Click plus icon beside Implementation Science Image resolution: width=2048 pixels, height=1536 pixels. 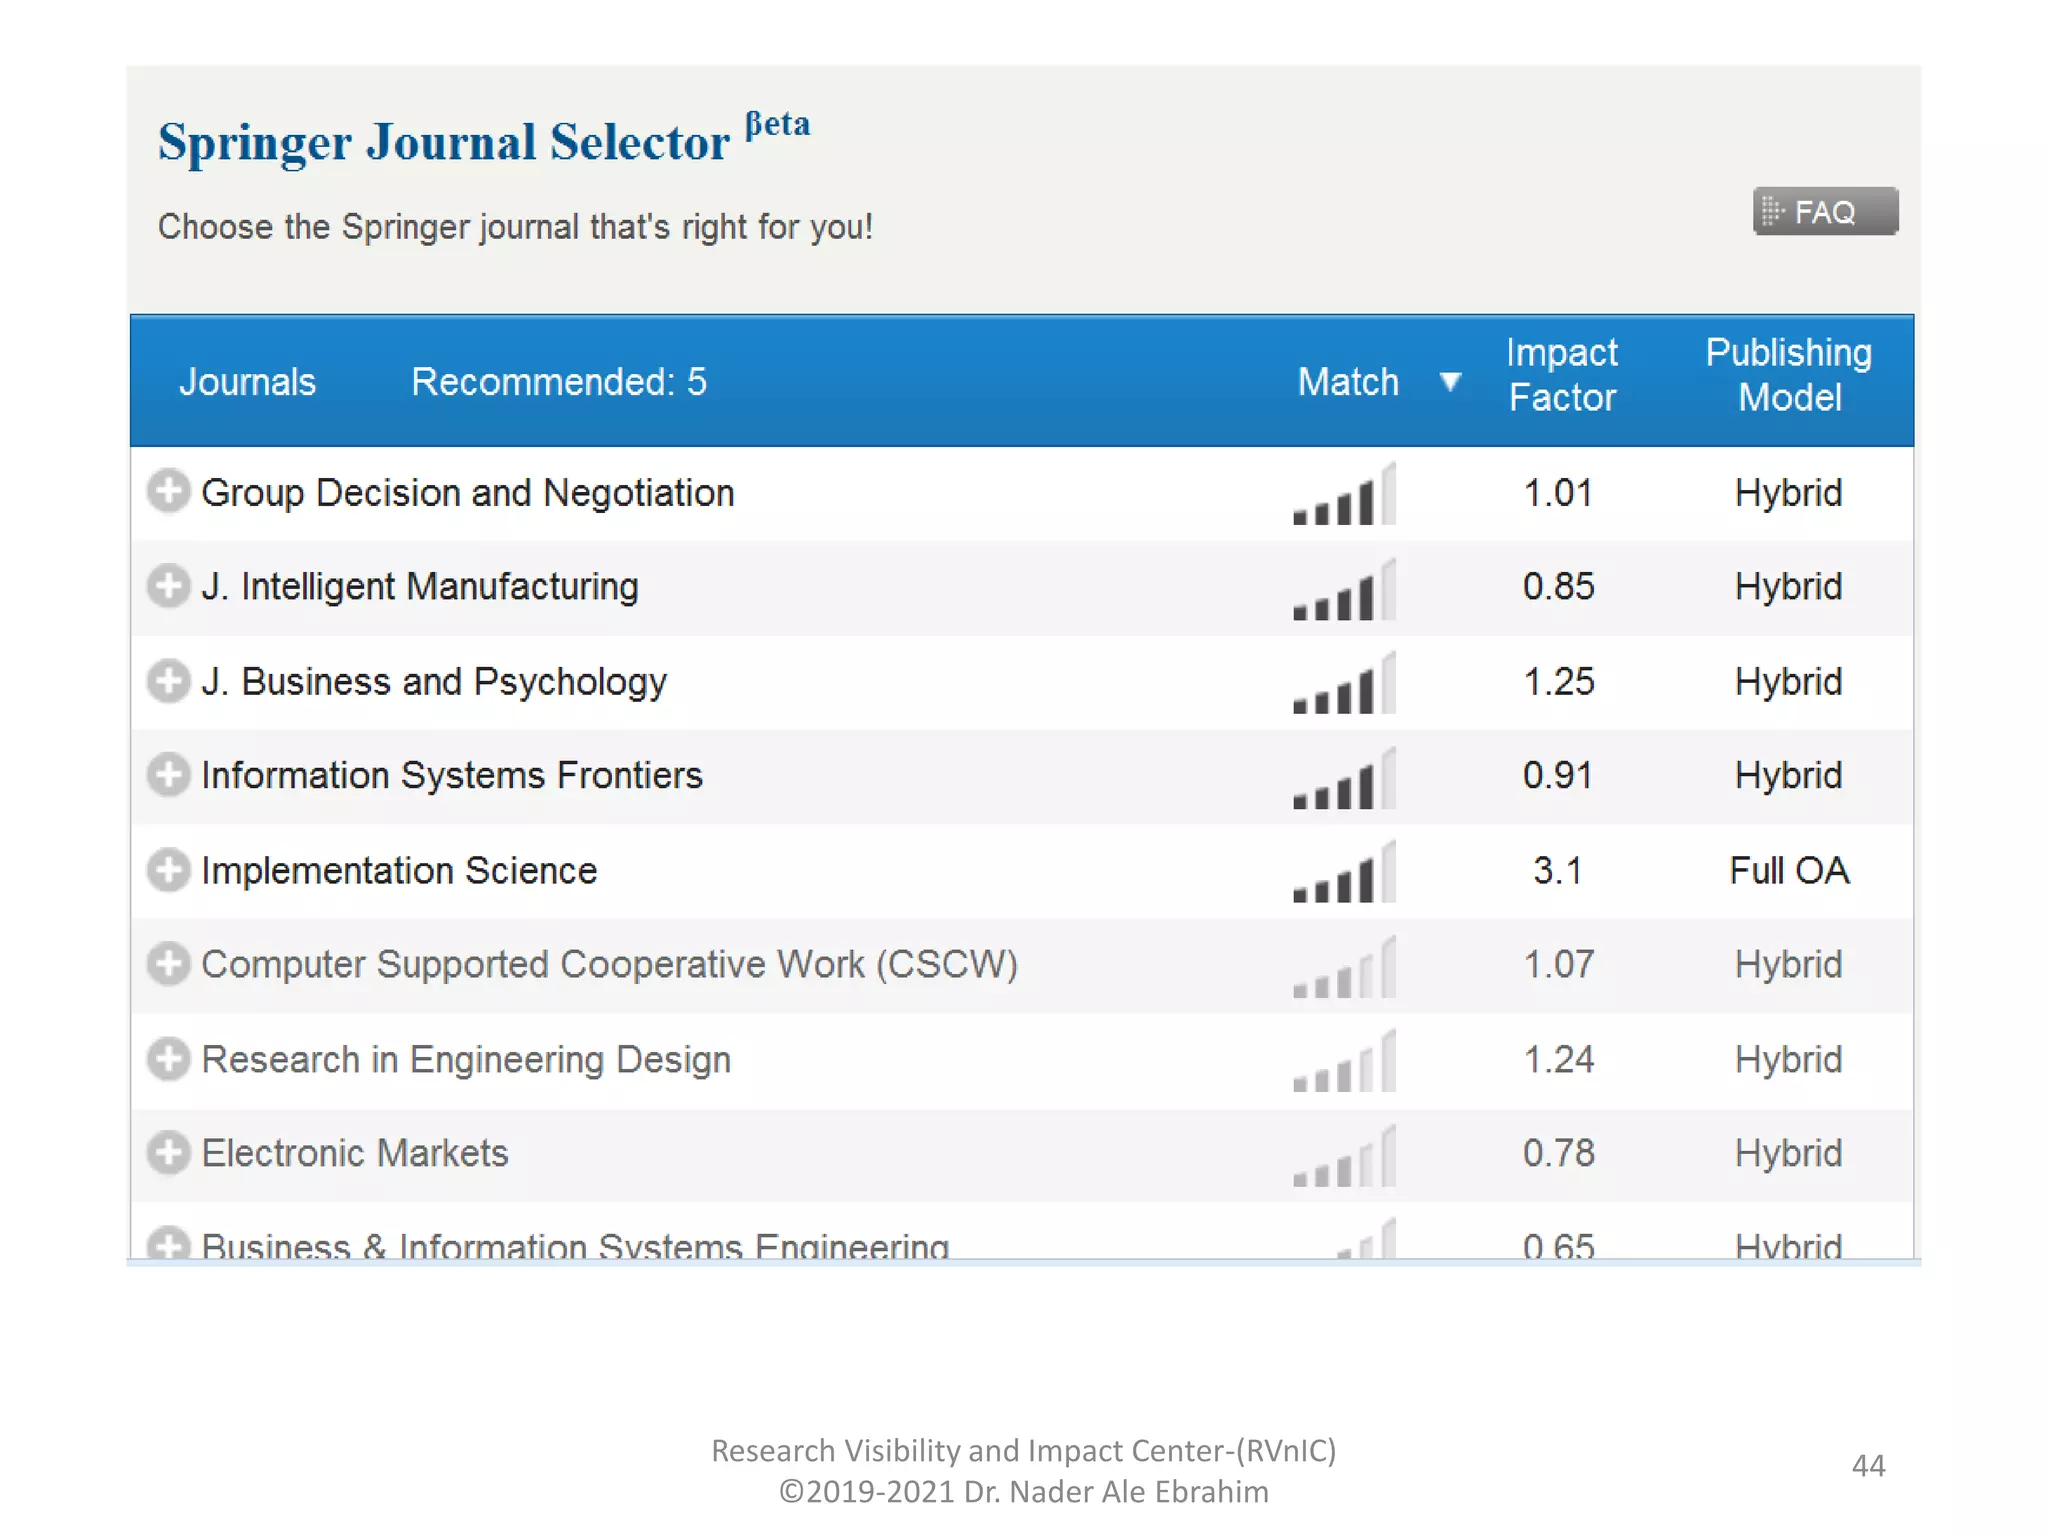point(168,870)
